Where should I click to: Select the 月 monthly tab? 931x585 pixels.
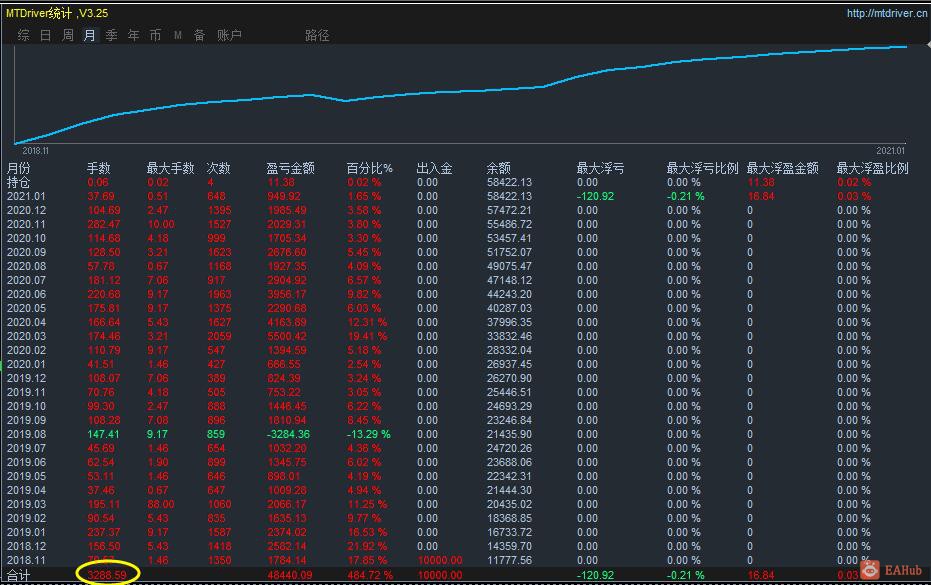(x=90, y=35)
